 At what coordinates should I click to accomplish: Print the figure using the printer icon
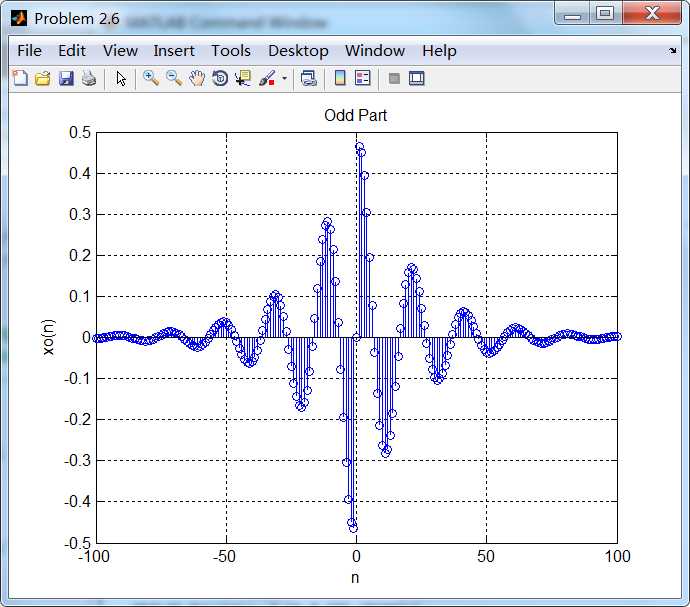point(89,79)
